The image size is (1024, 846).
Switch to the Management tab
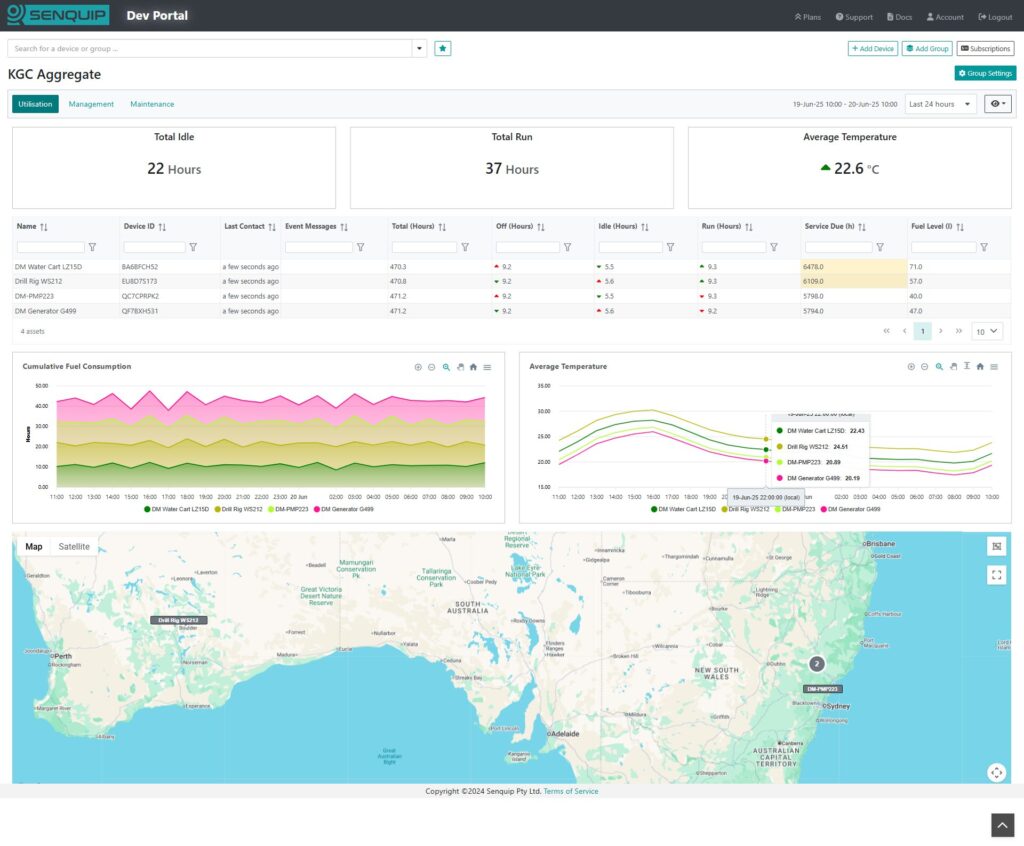(91, 104)
